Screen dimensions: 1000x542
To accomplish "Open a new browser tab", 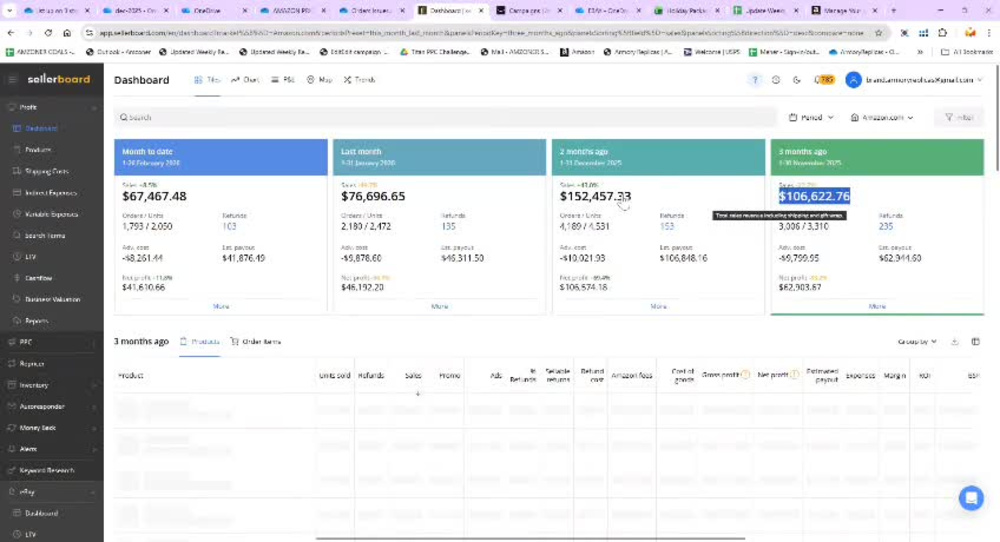I will (x=893, y=10).
